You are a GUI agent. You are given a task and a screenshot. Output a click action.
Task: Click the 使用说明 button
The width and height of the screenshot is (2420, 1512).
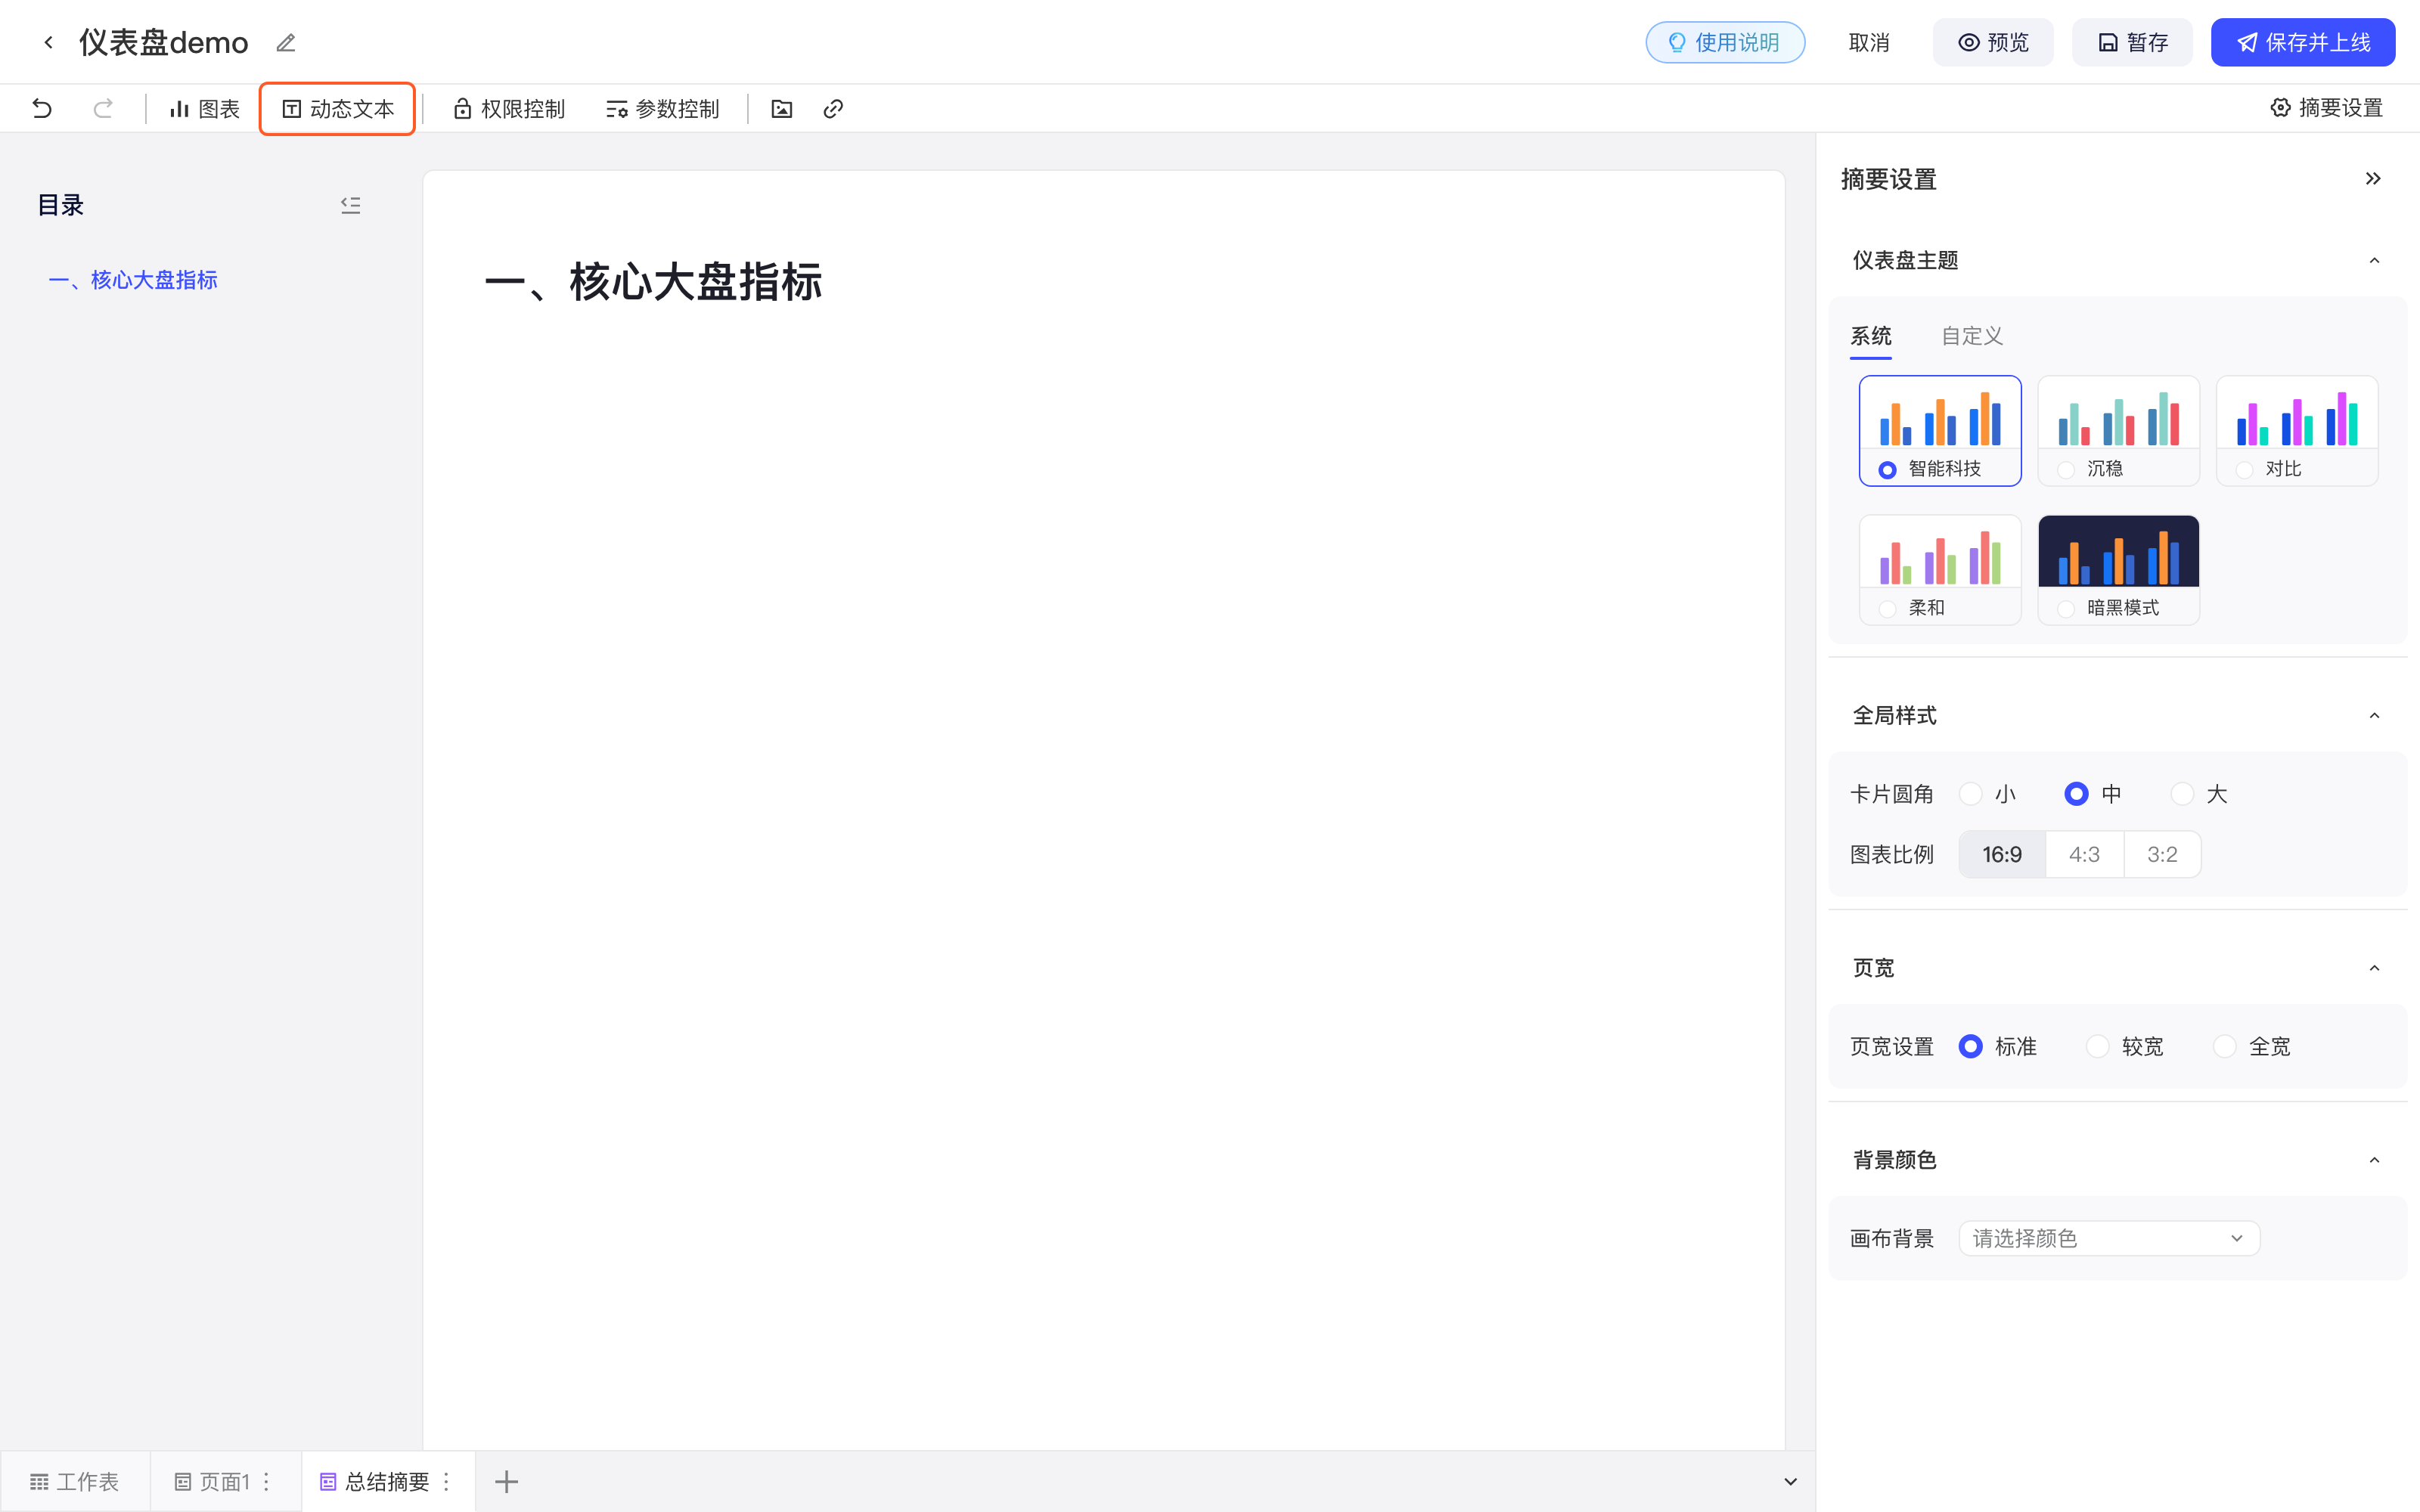[x=1725, y=42]
